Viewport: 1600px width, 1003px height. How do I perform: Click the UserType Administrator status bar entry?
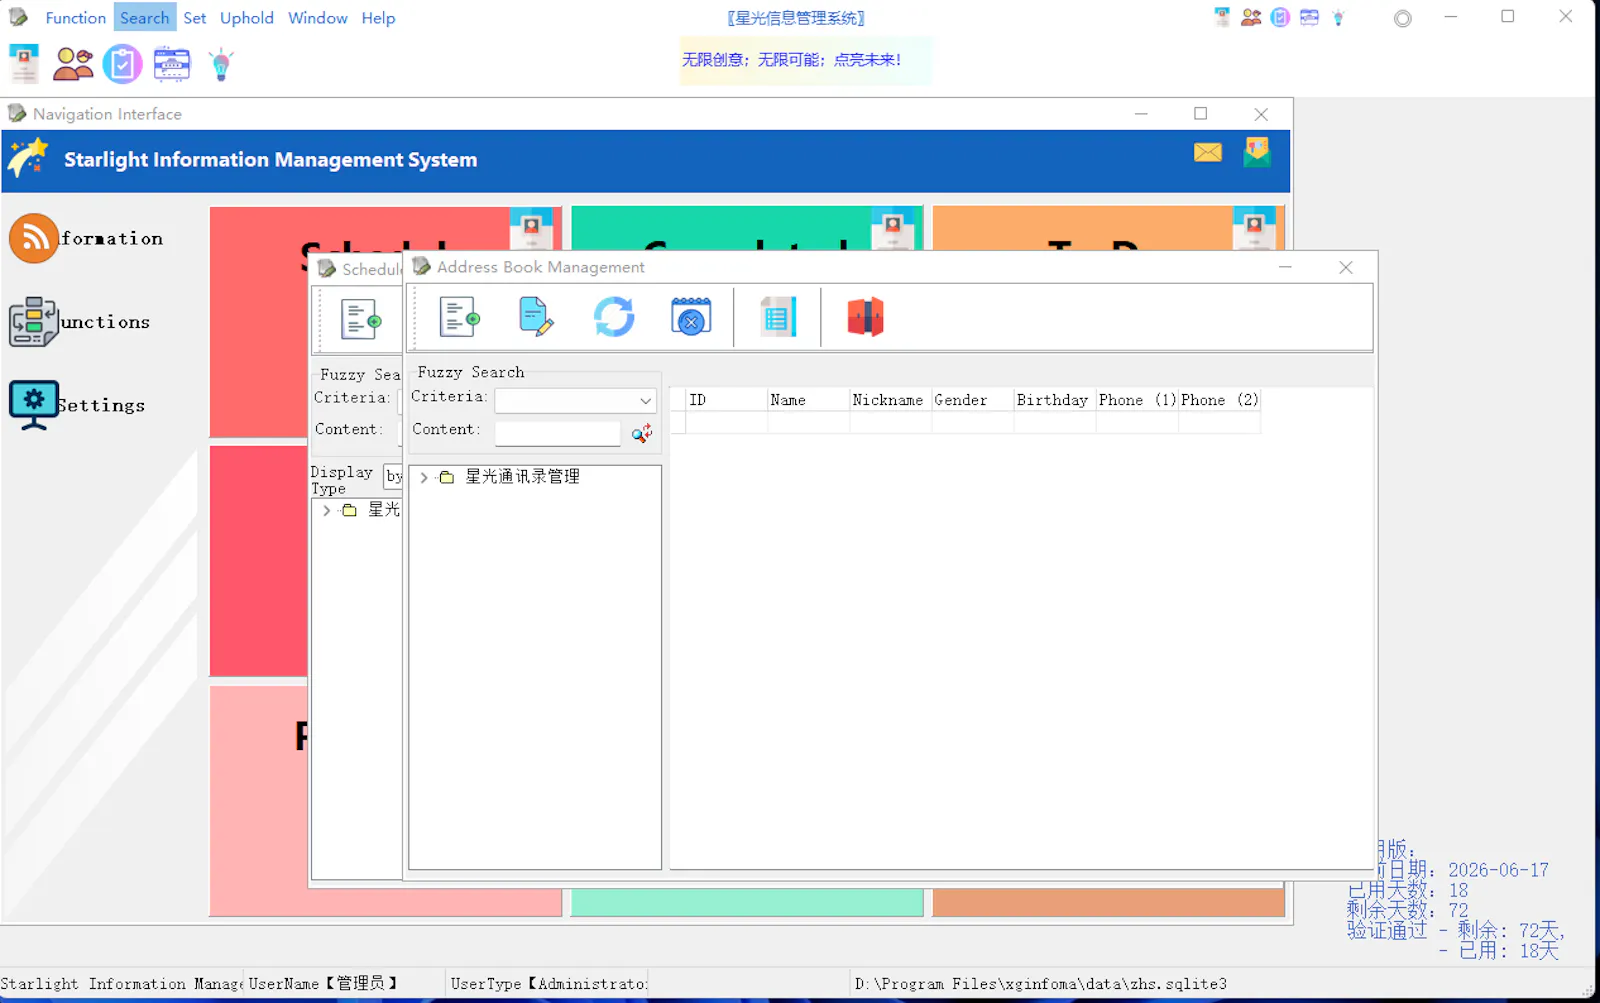[548, 984]
